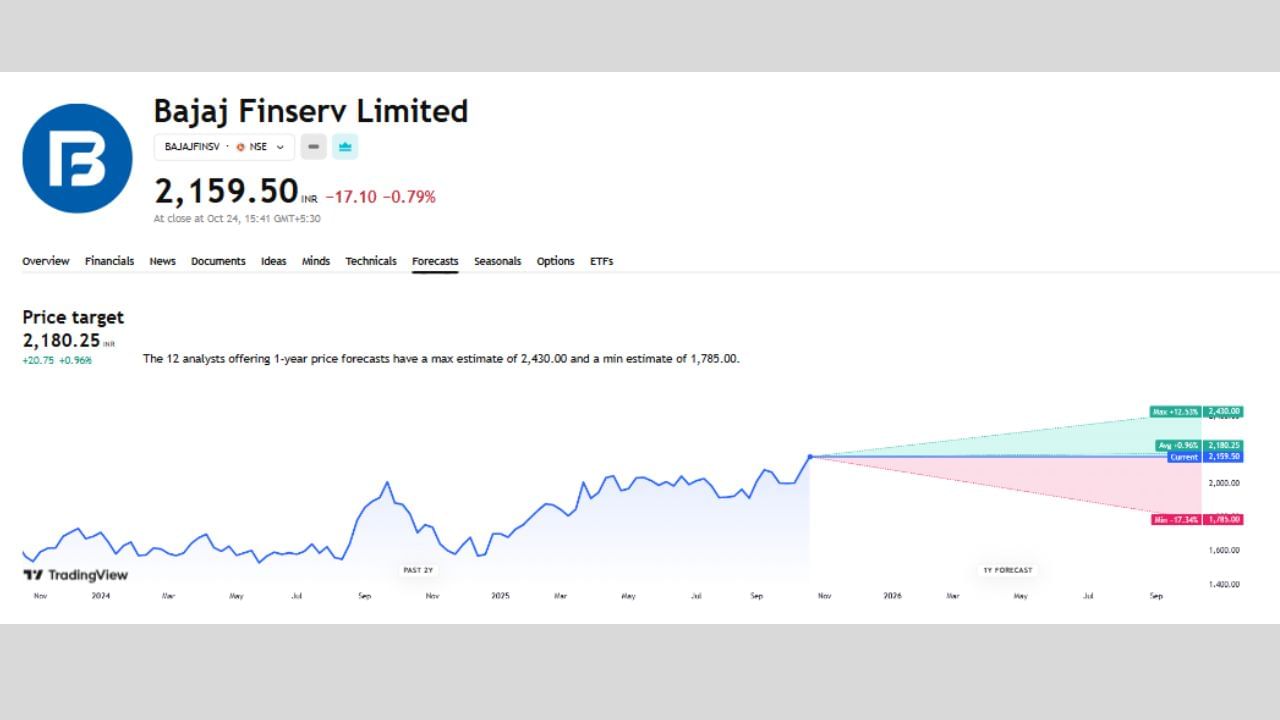
Task: Click the Avg +0.96% target label
Action: point(1178,444)
